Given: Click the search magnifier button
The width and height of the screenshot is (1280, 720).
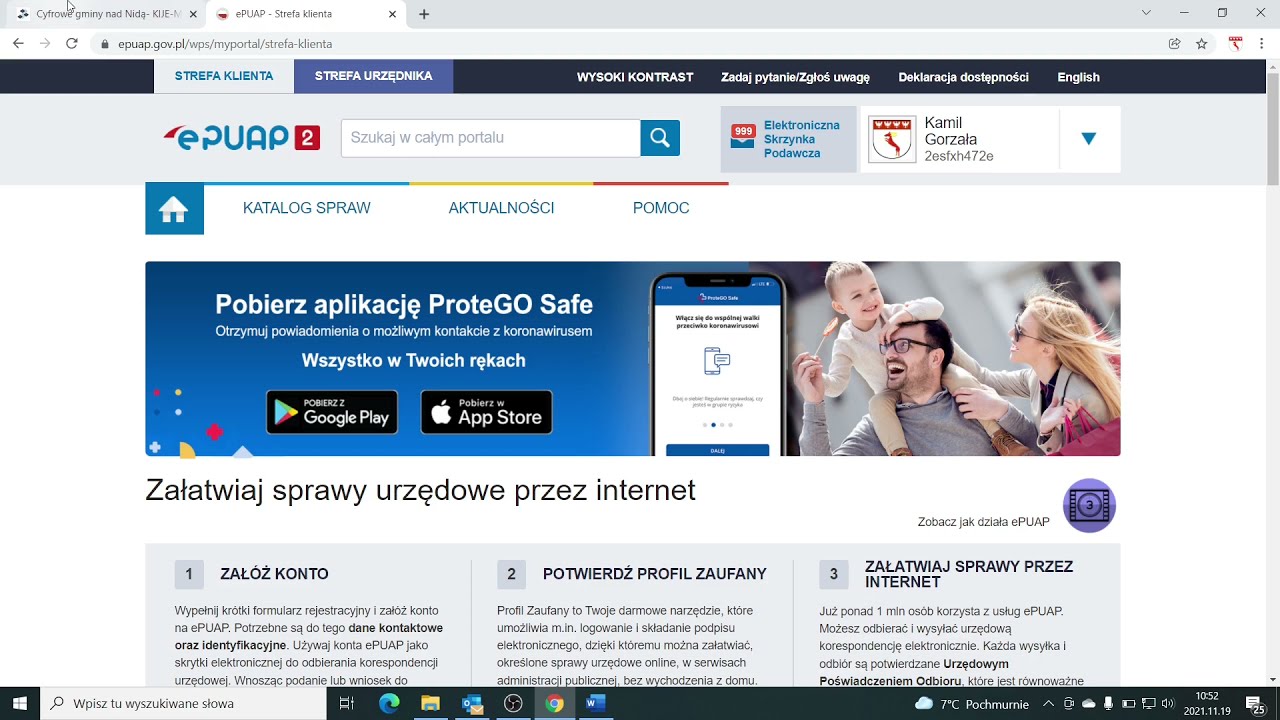Looking at the screenshot, I should (660, 138).
